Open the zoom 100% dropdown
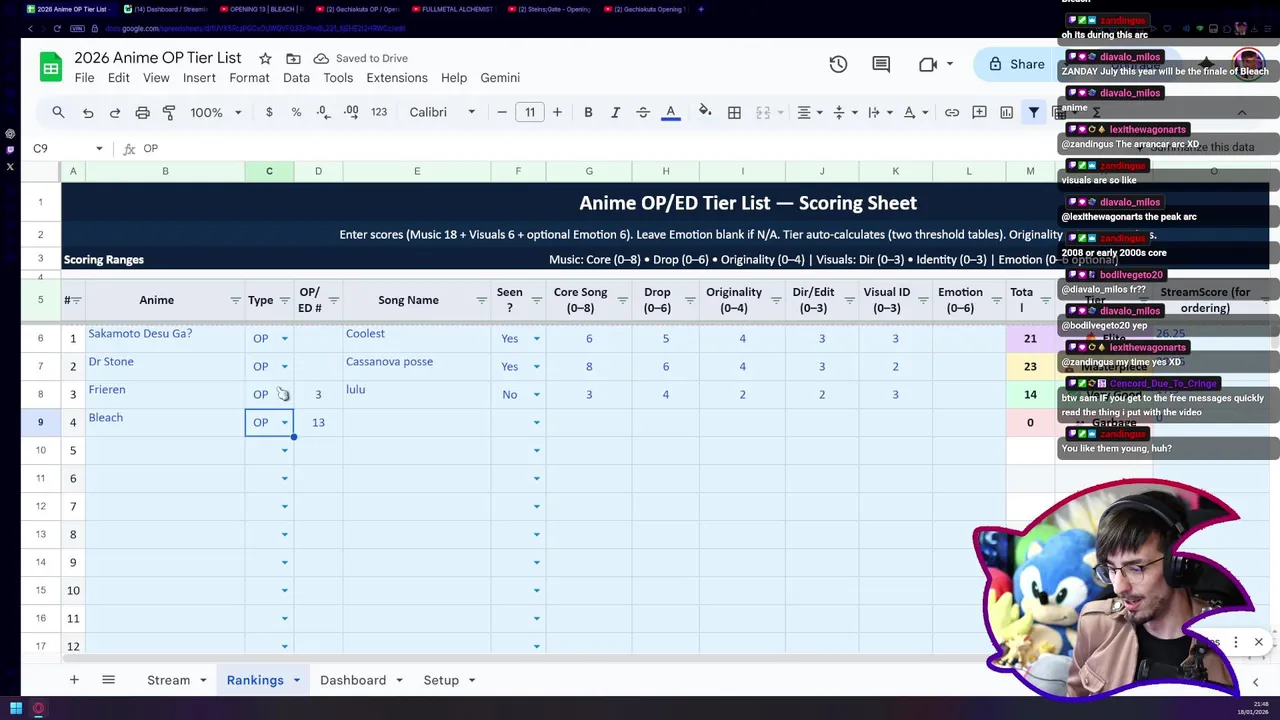The image size is (1280, 720). pos(216,112)
